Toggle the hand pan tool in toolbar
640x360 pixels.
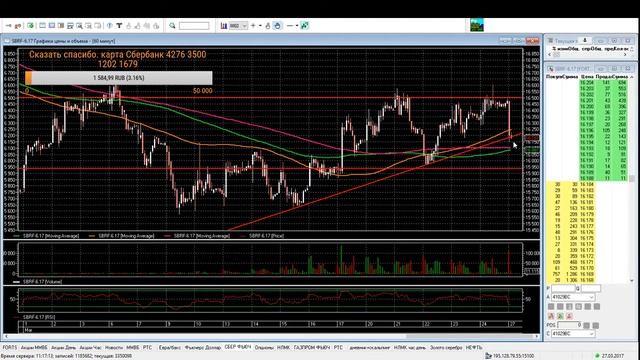[x=277, y=26]
